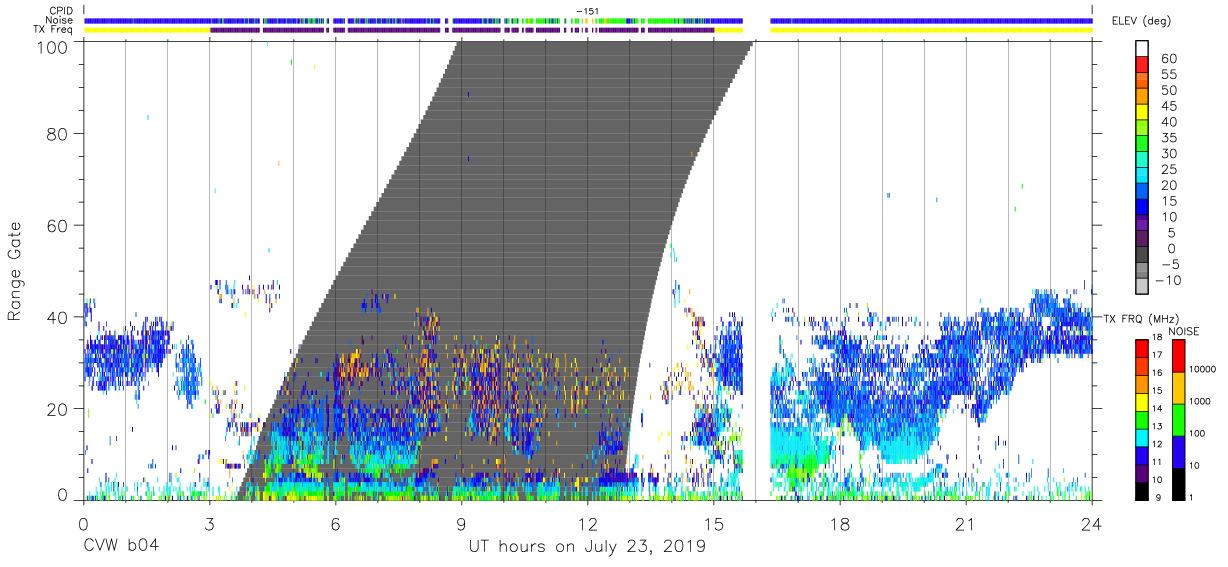
Task: Click the 25 label in ELEV legend
Action: (x=1167, y=170)
